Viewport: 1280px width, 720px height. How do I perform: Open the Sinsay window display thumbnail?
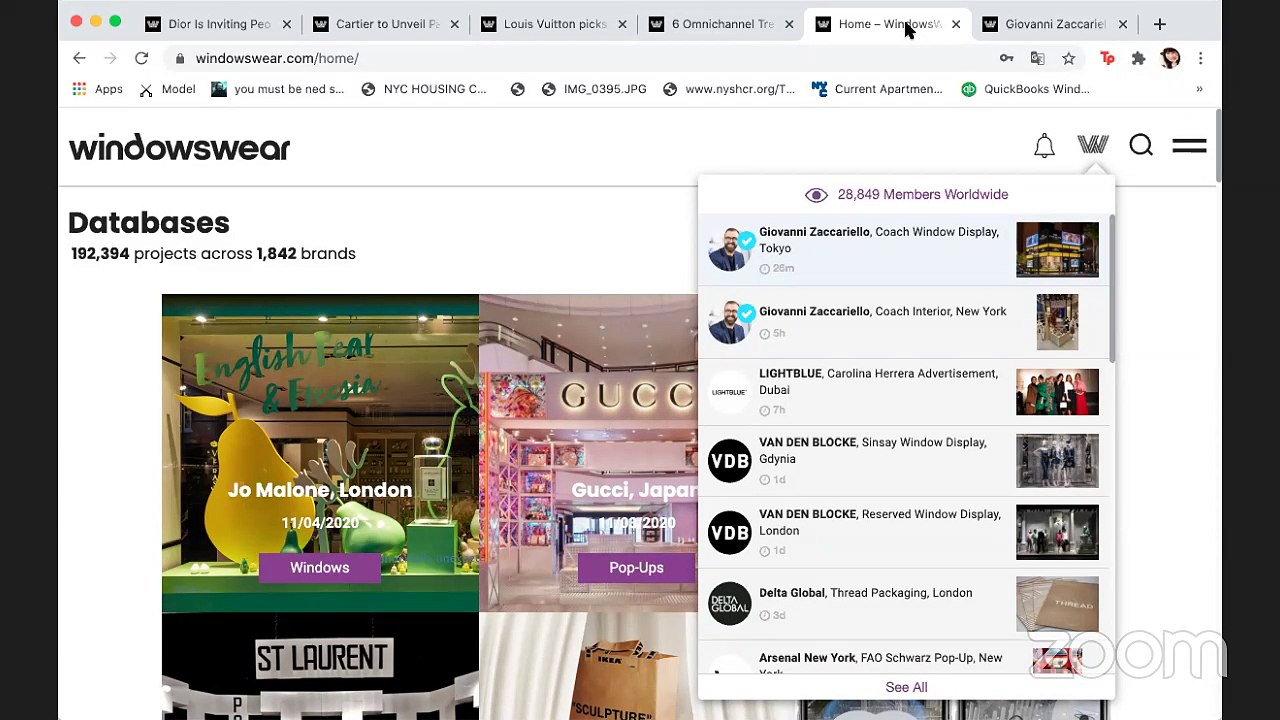tap(1057, 461)
